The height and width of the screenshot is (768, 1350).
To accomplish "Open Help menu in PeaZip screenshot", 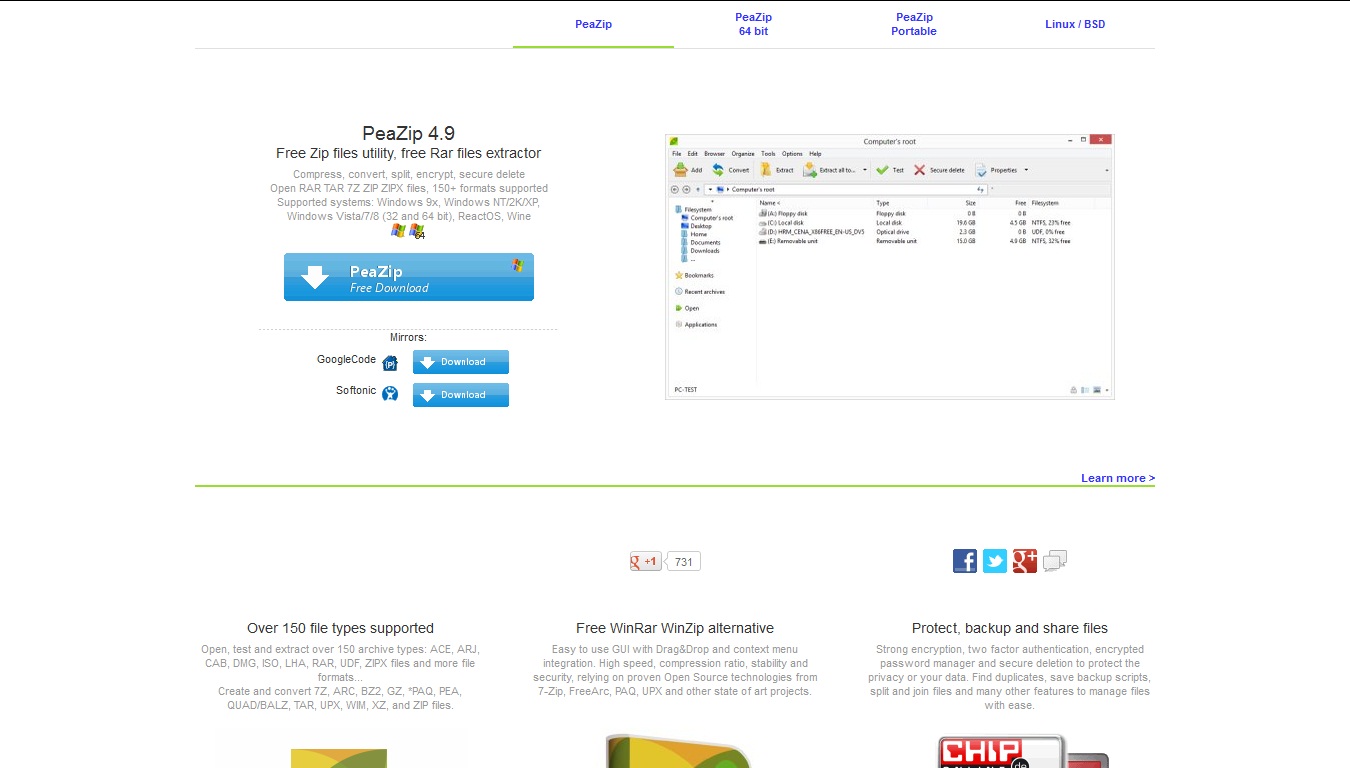I will (815, 154).
